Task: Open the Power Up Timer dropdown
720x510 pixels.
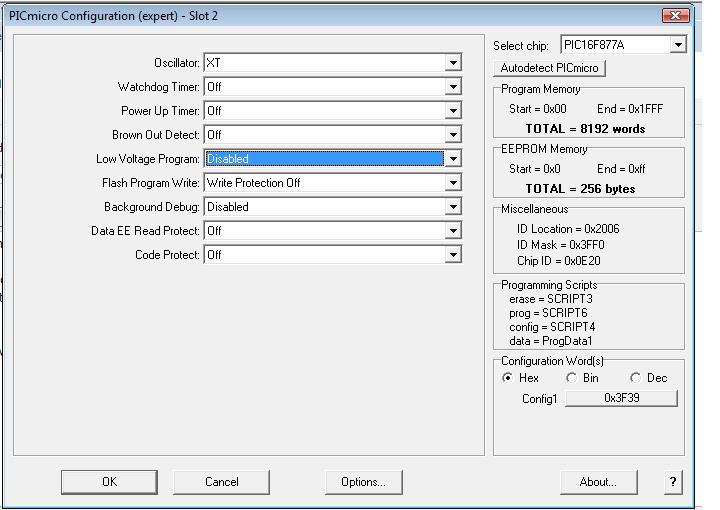Action: click(453, 111)
